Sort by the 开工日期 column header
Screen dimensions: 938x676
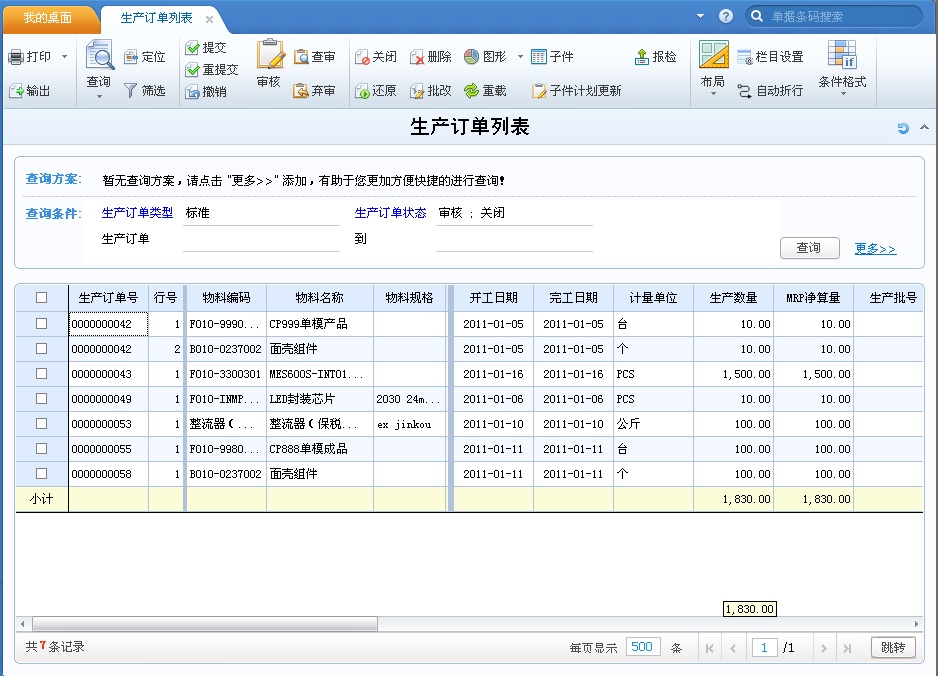(493, 297)
